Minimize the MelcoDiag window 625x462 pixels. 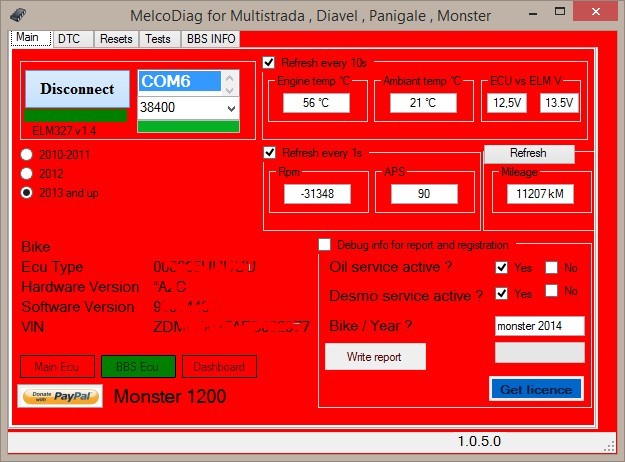coord(533,14)
